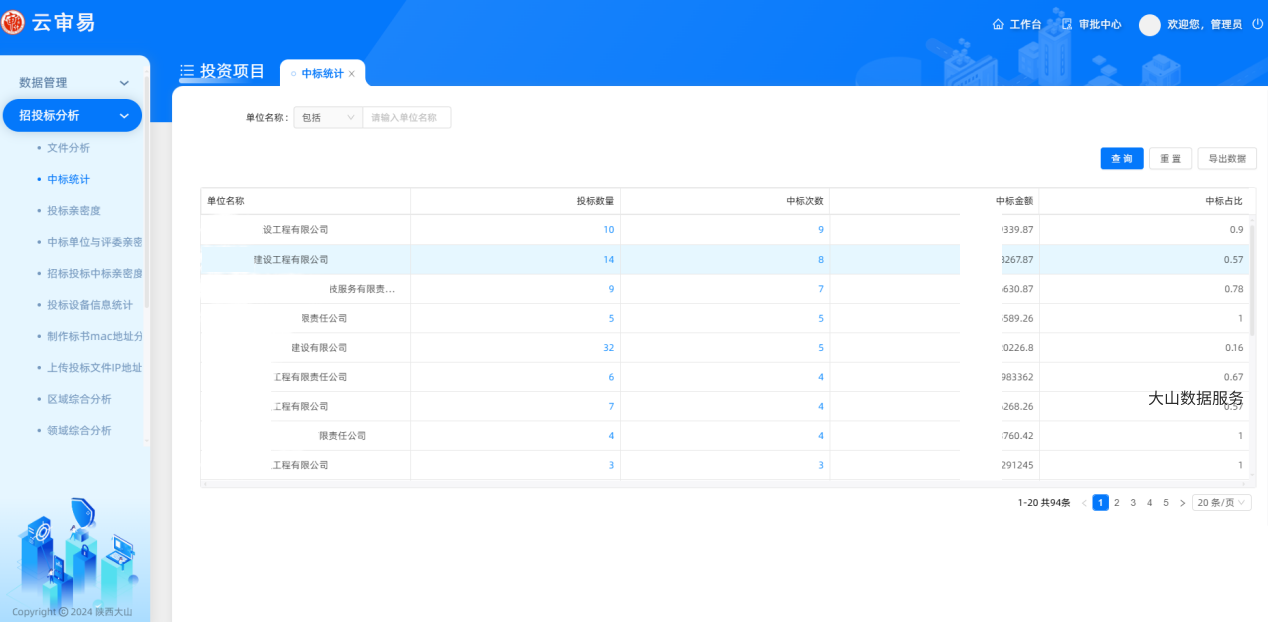This screenshot has width=1268, height=622.
Task: Toggle the menu collapse icon beside 投资项目
Action: pyautogui.click(x=187, y=71)
